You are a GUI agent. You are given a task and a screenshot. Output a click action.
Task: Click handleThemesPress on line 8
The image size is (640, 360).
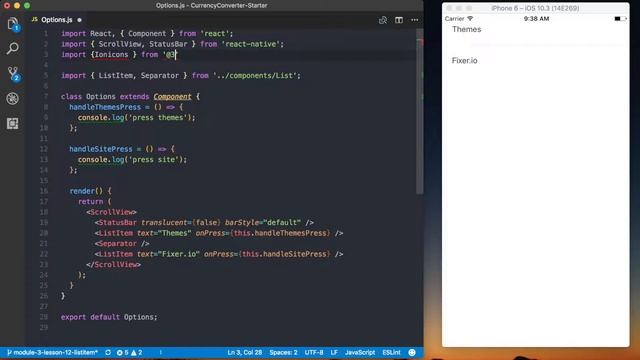105,107
